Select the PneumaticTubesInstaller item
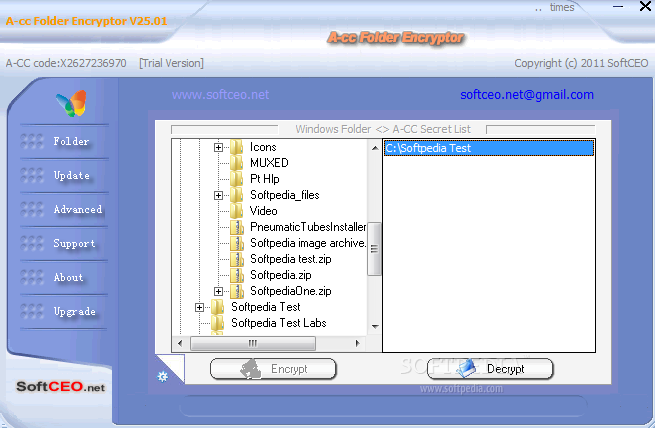Screen dimensions: 655x428 click(308, 227)
